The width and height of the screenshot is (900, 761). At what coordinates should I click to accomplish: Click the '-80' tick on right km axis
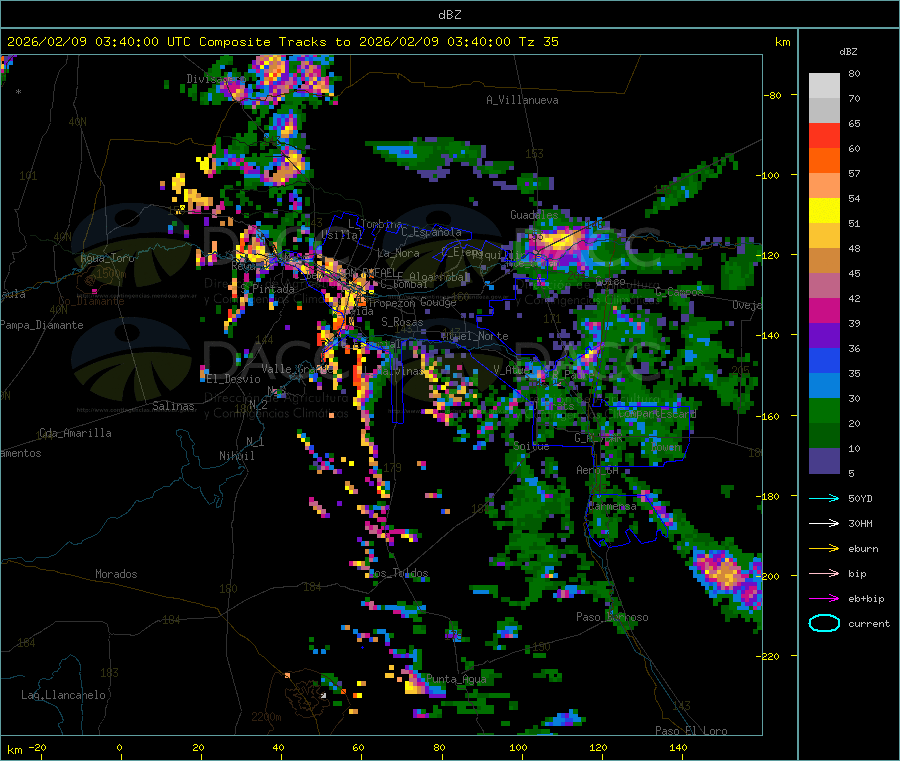(773, 95)
